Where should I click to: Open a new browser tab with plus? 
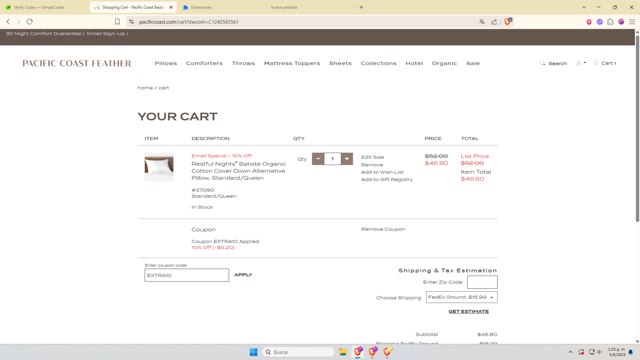[x=361, y=7]
